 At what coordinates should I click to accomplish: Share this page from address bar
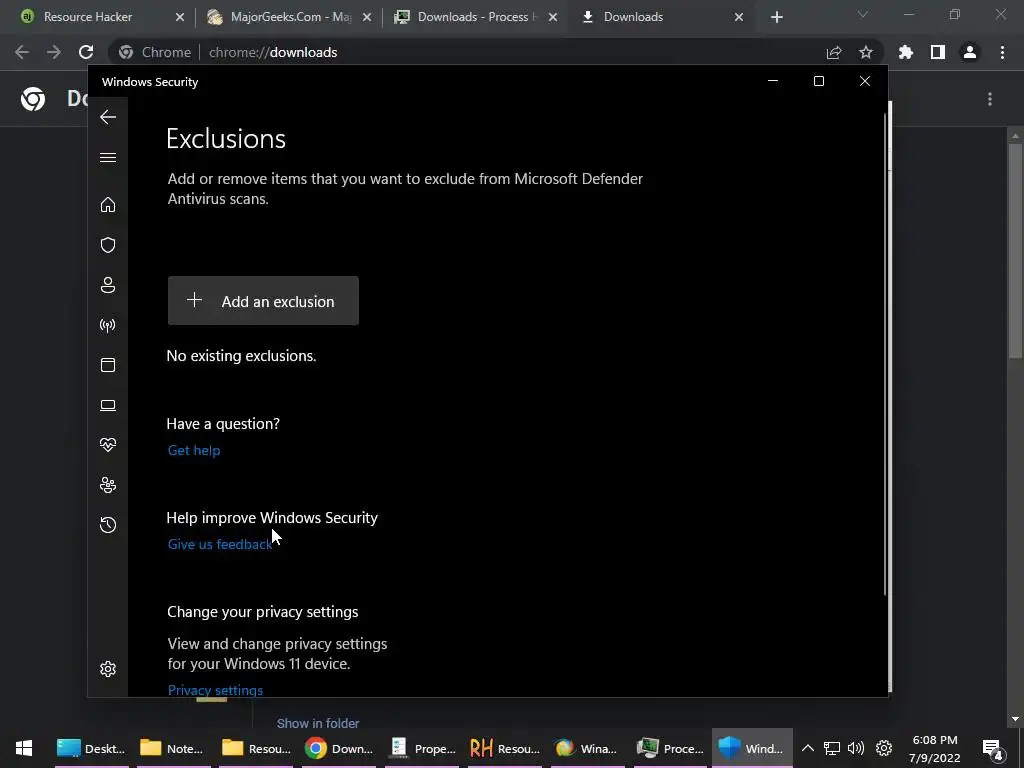click(x=834, y=52)
